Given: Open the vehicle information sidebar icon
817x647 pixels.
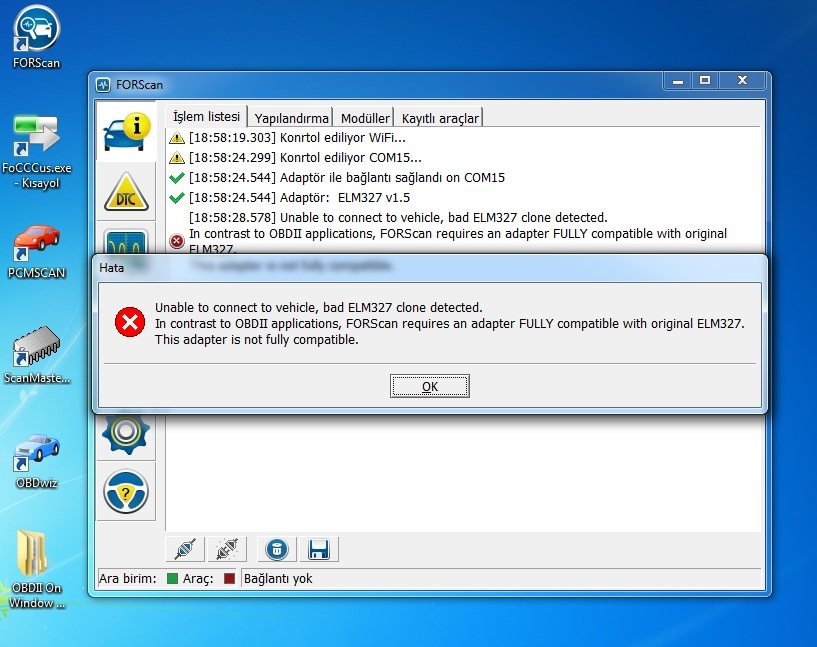Looking at the screenshot, I should (x=127, y=131).
